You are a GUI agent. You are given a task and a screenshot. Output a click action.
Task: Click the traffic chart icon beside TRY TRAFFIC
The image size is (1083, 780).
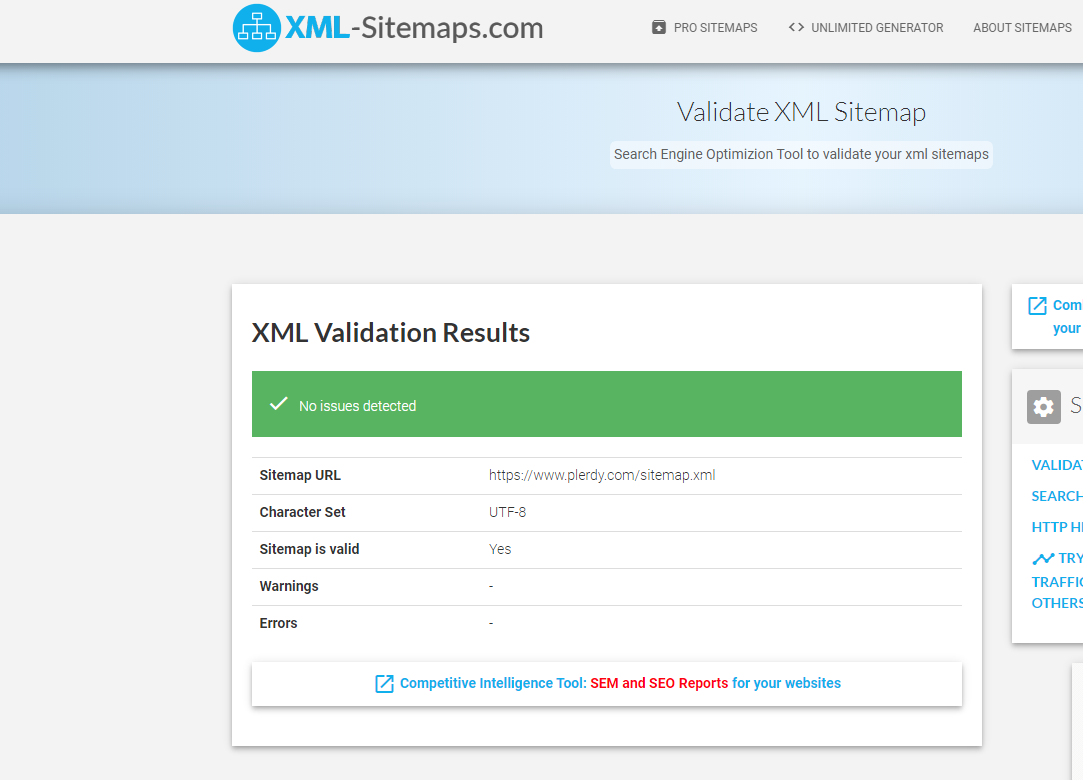1043,557
